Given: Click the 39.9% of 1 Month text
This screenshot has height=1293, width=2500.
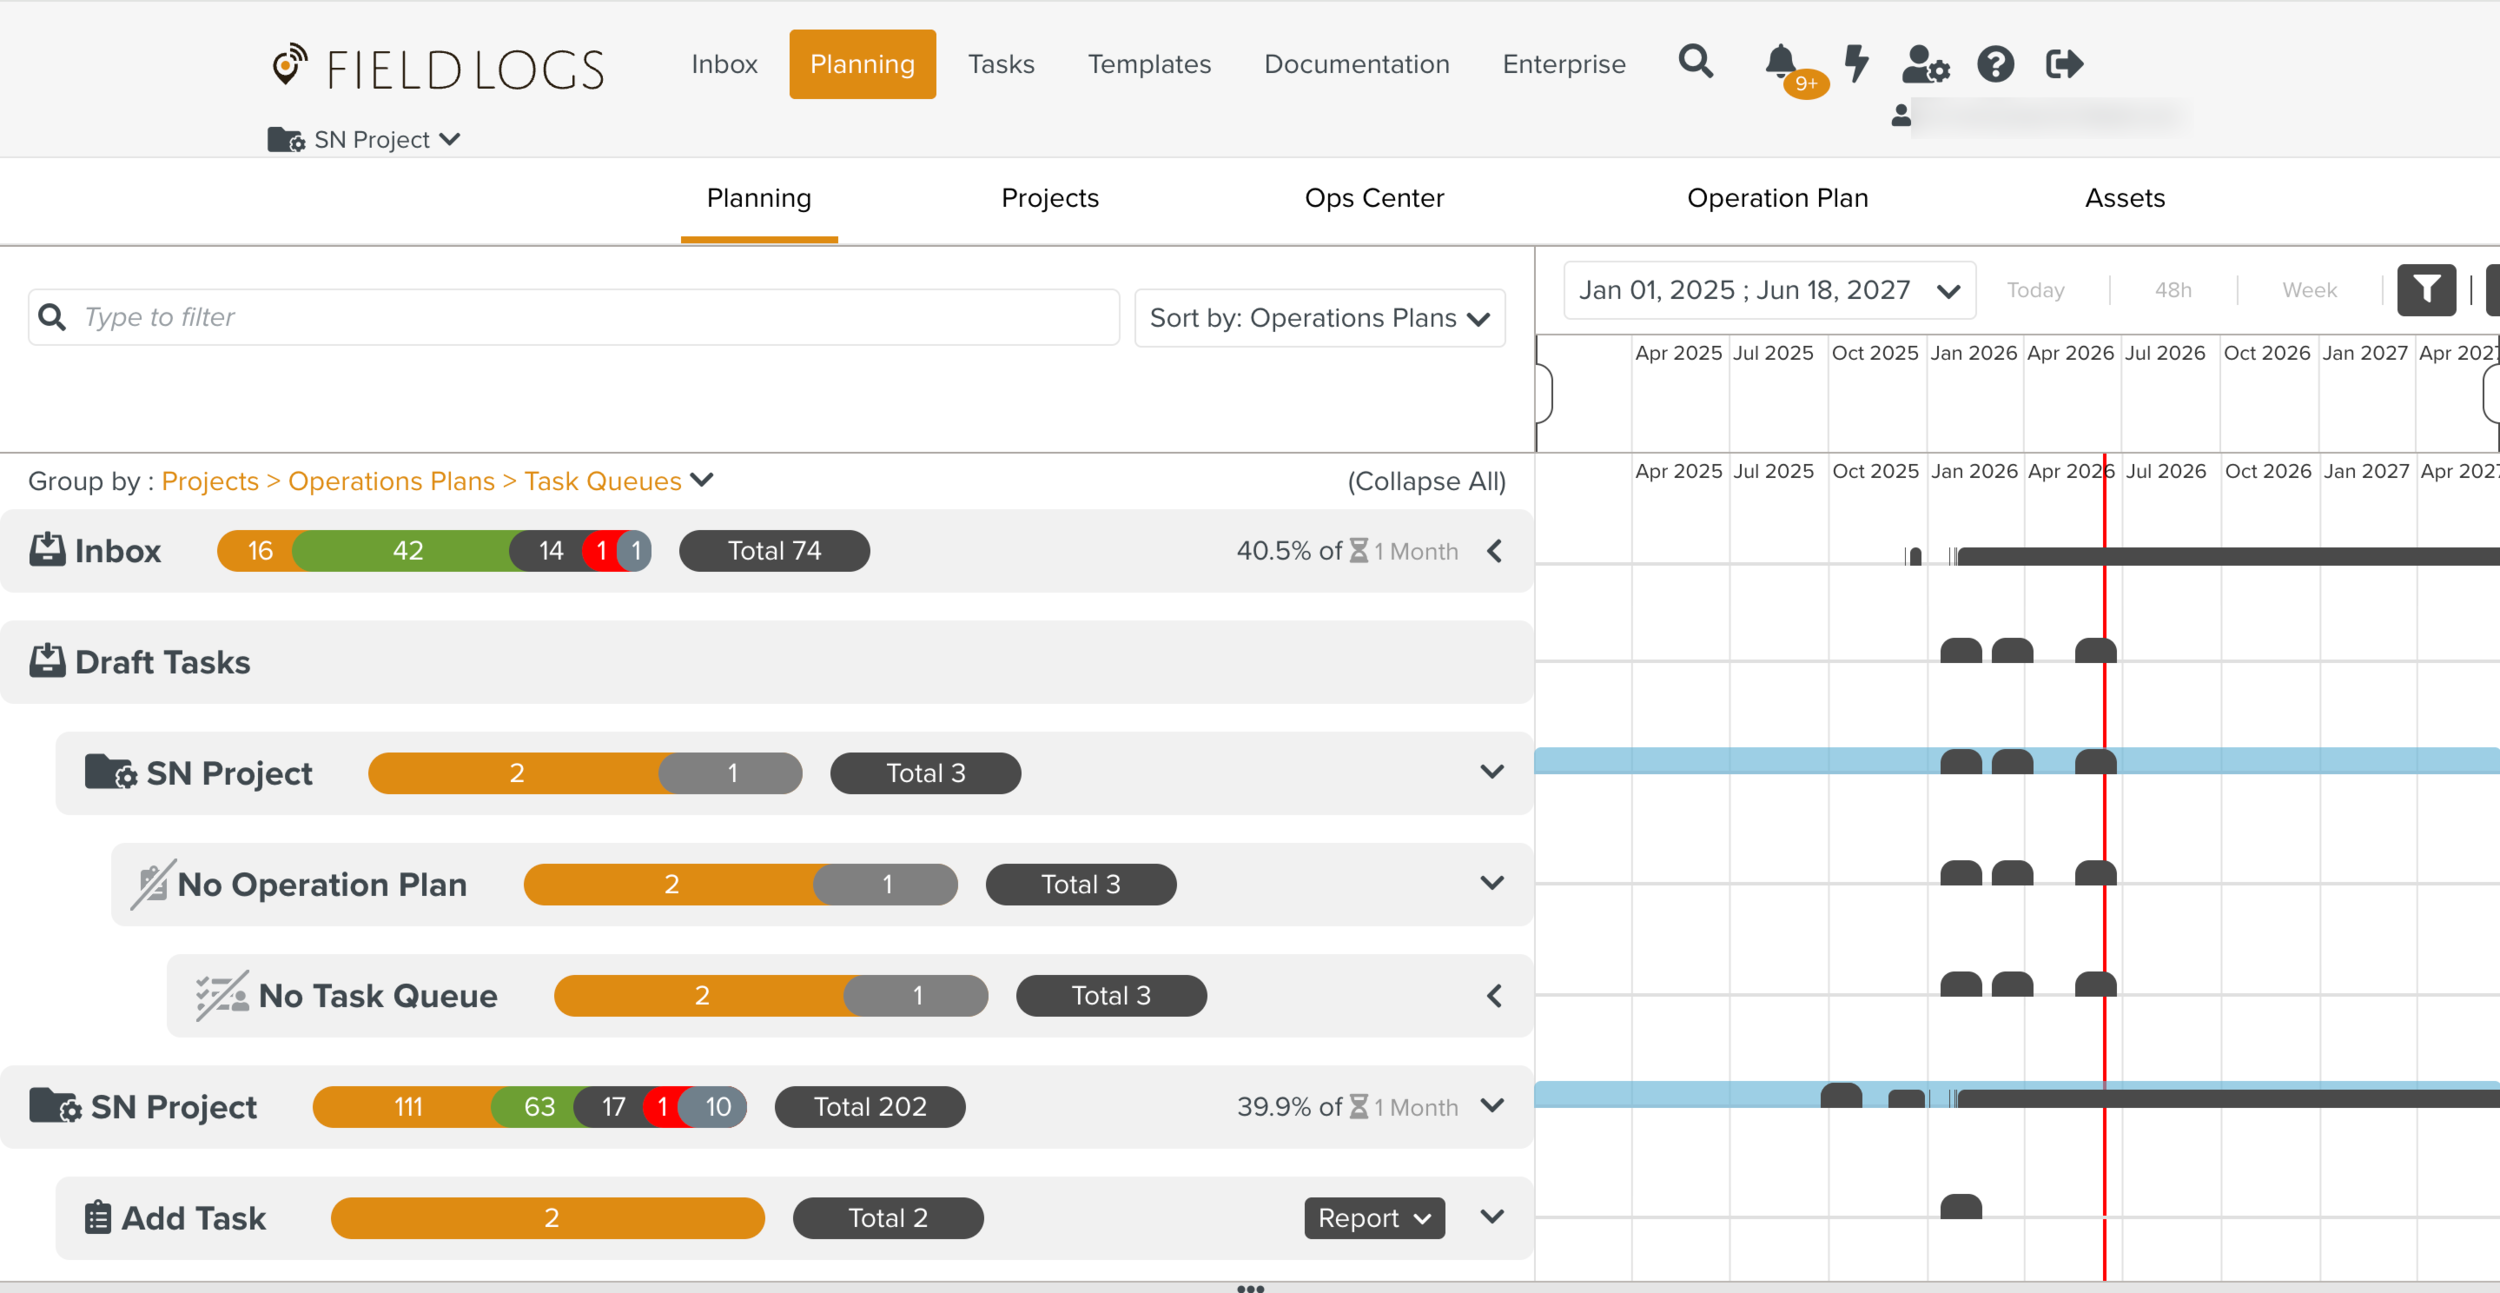Looking at the screenshot, I should point(1347,1107).
